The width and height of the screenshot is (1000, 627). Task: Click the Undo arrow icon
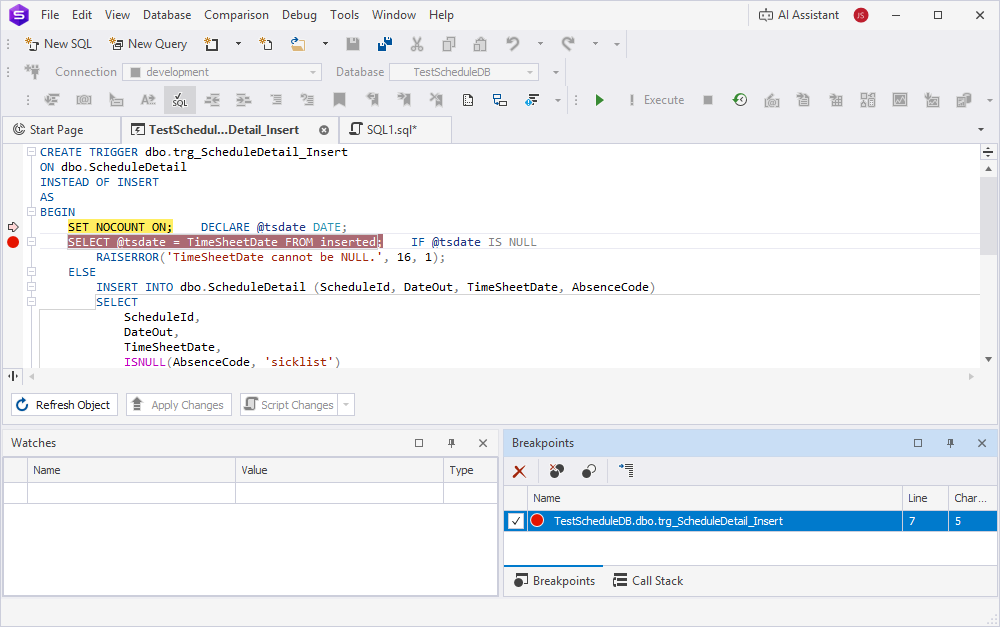513,44
